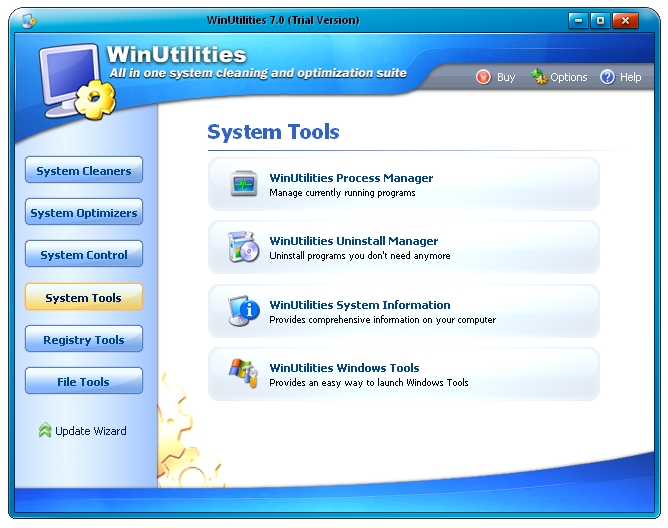The height and width of the screenshot is (528, 668).
Task: Click the Help question mark icon
Action: (x=608, y=77)
